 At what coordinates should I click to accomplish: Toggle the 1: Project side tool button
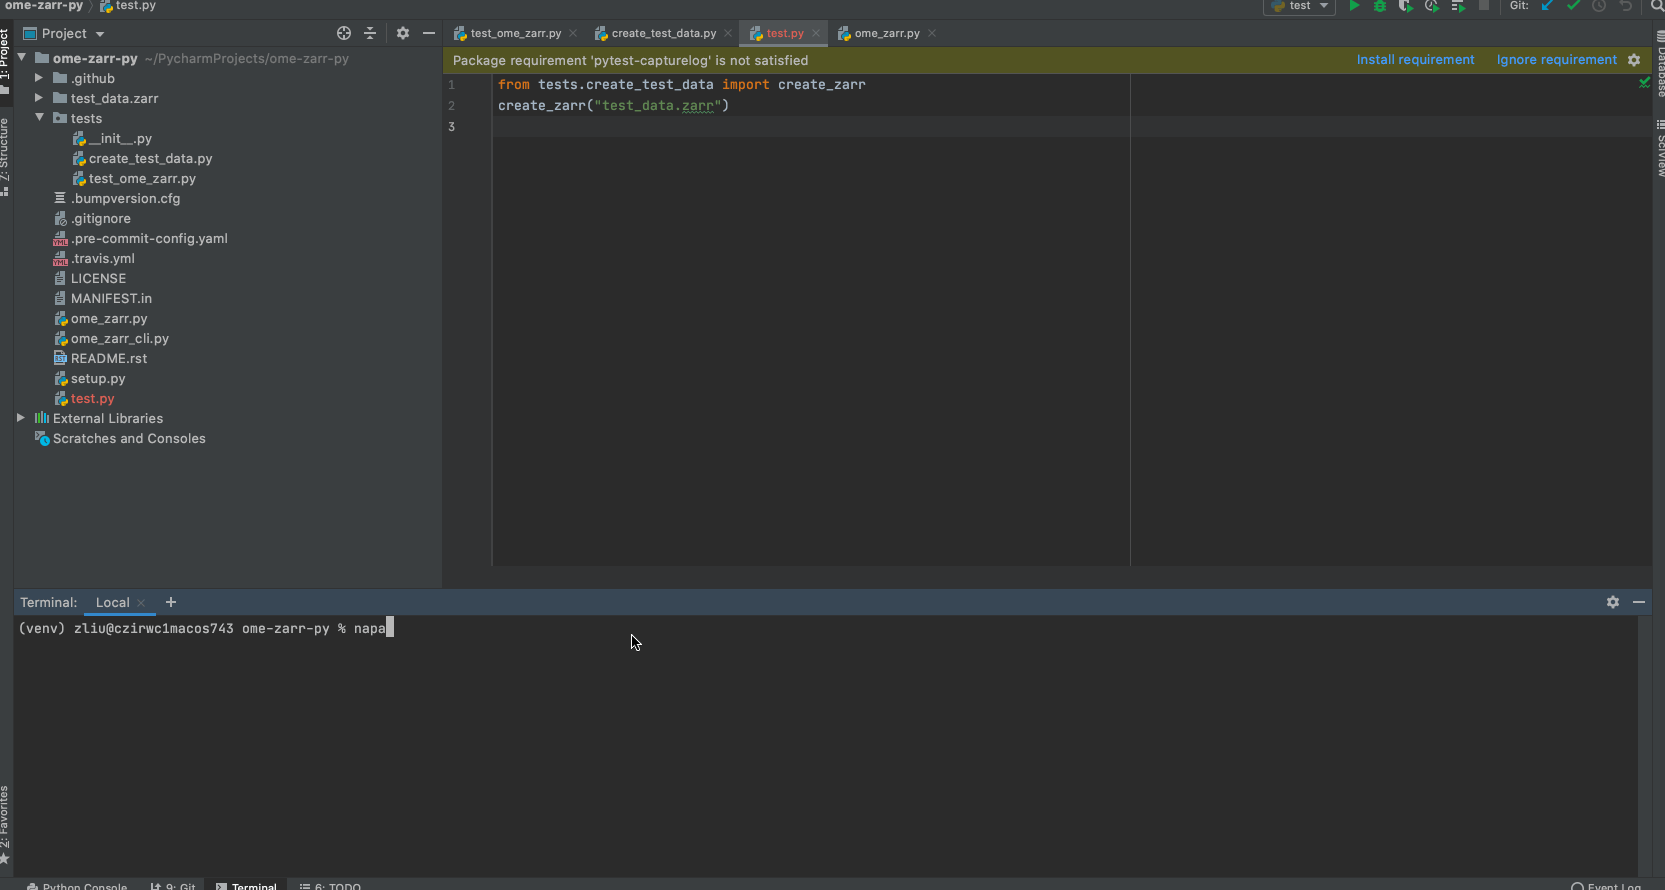(5, 60)
